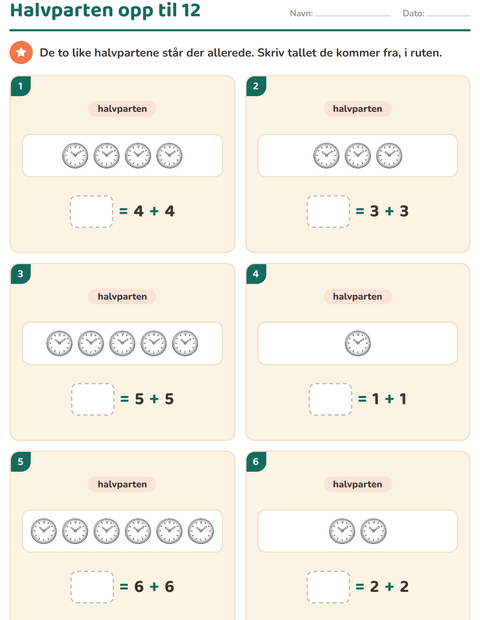Click the Halvparten opp til 12 title
The width and height of the screenshot is (480, 620).
coord(105,10)
